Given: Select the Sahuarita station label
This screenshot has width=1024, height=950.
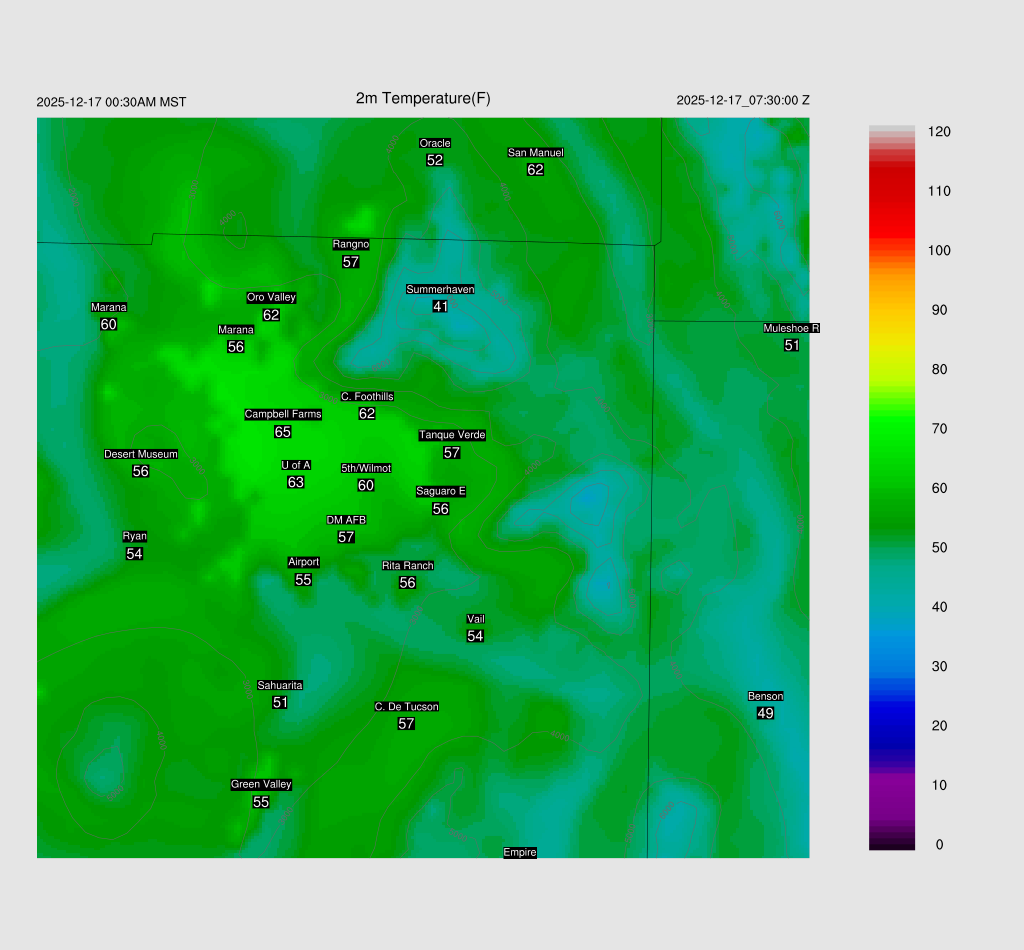Looking at the screenshot, I should tap(280, 685).
